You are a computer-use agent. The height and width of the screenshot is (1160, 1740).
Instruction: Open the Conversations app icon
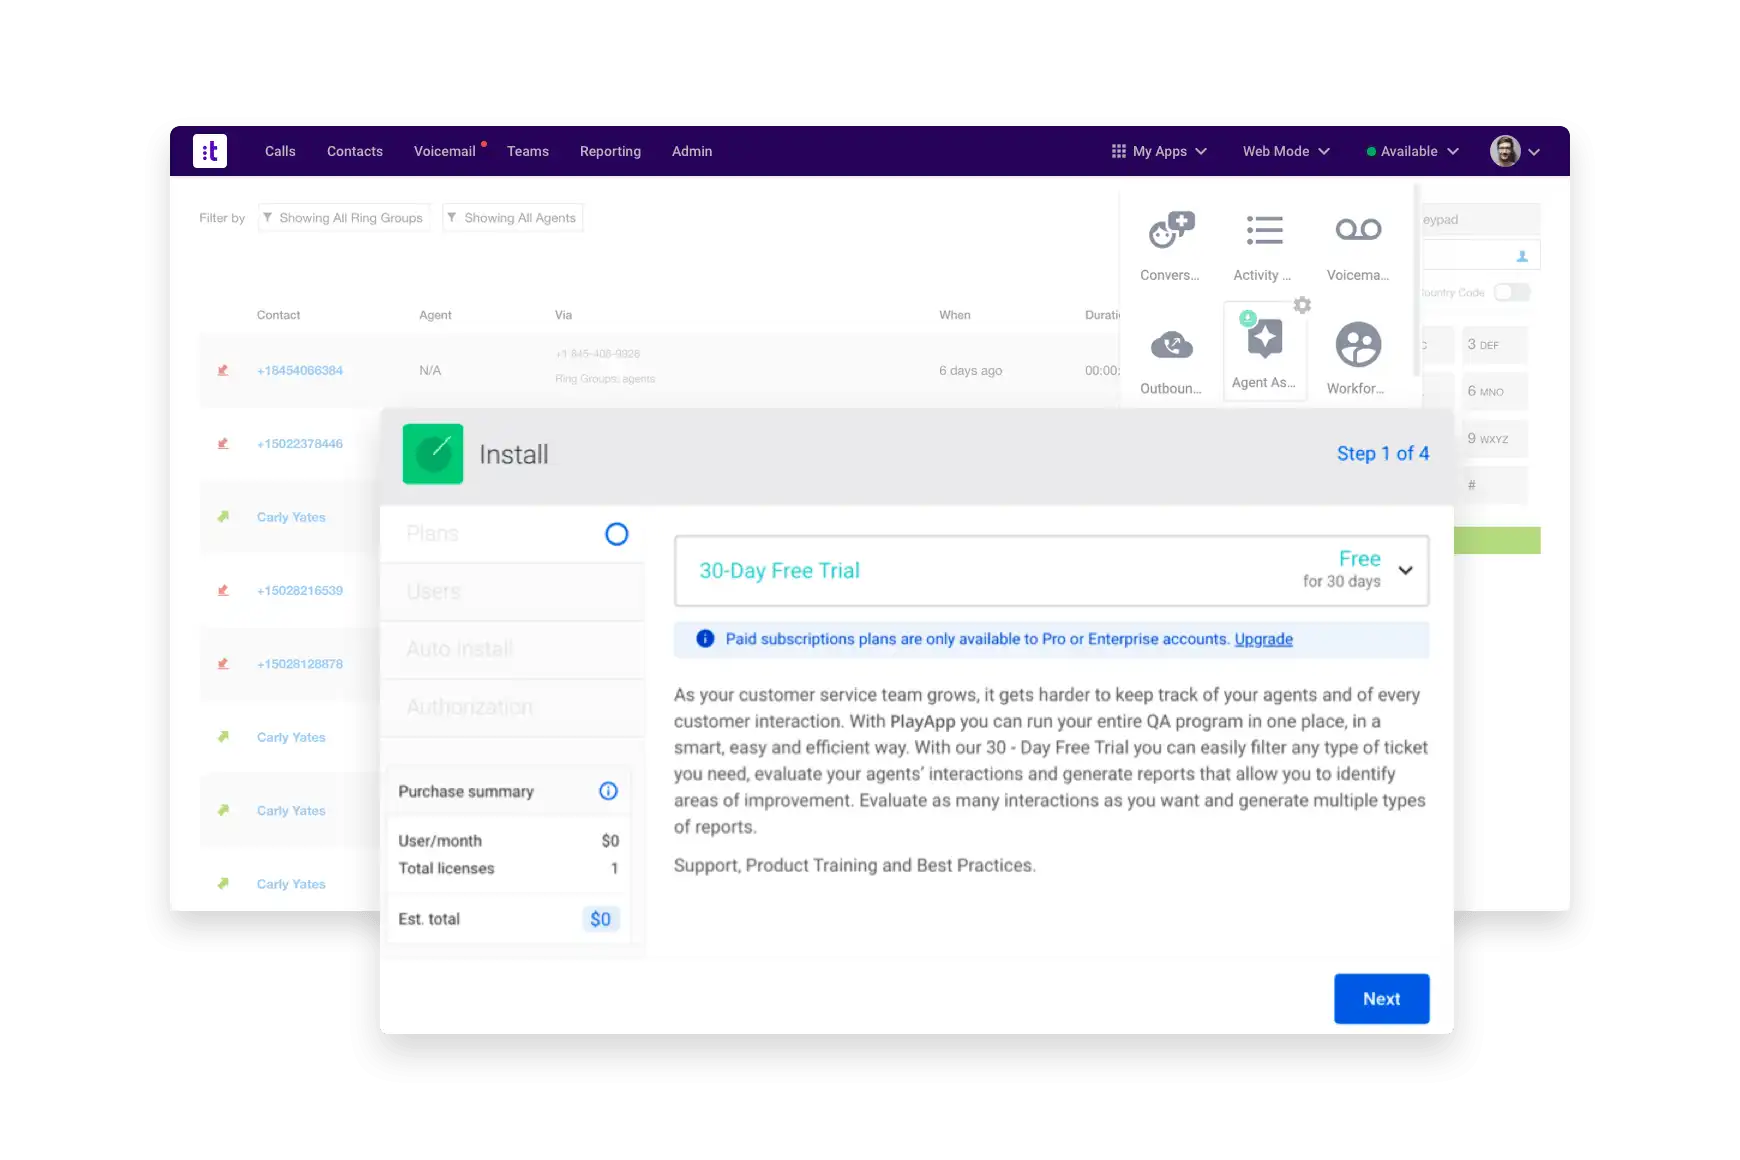point(1170,232)
